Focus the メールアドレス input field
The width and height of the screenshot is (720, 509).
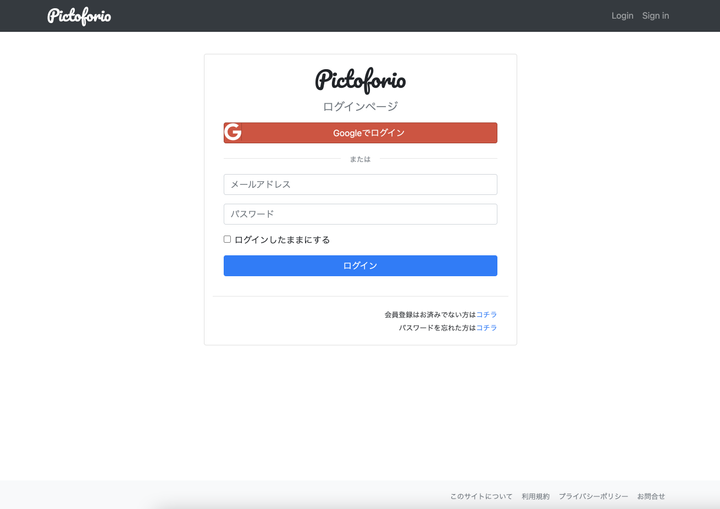pyautogui.click(x=360, y=184)
